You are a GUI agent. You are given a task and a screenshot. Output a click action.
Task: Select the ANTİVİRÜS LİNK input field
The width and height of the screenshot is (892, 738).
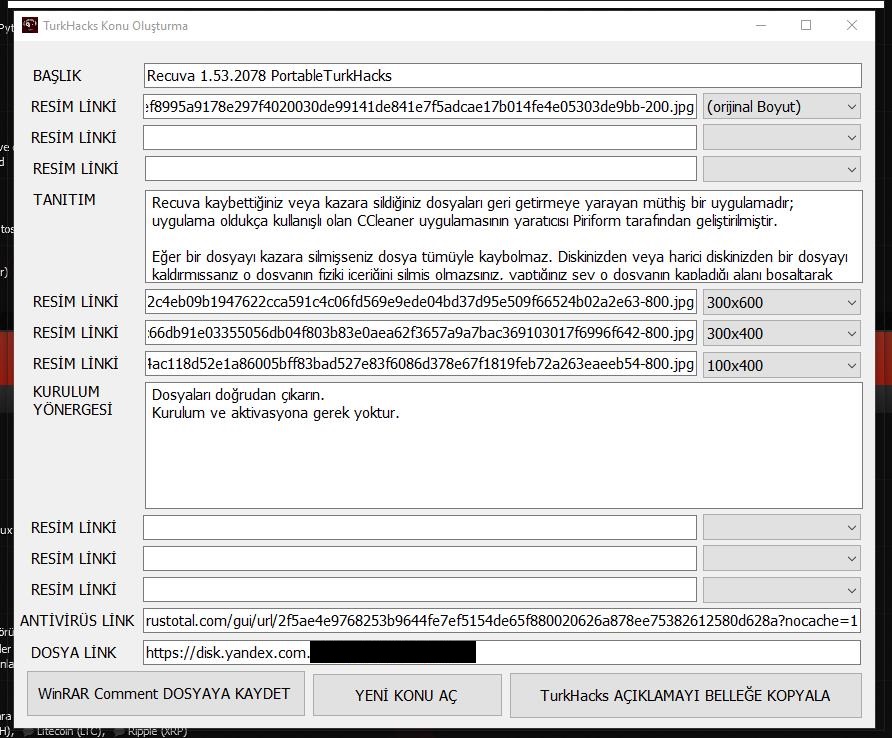(x=502, y=621)
